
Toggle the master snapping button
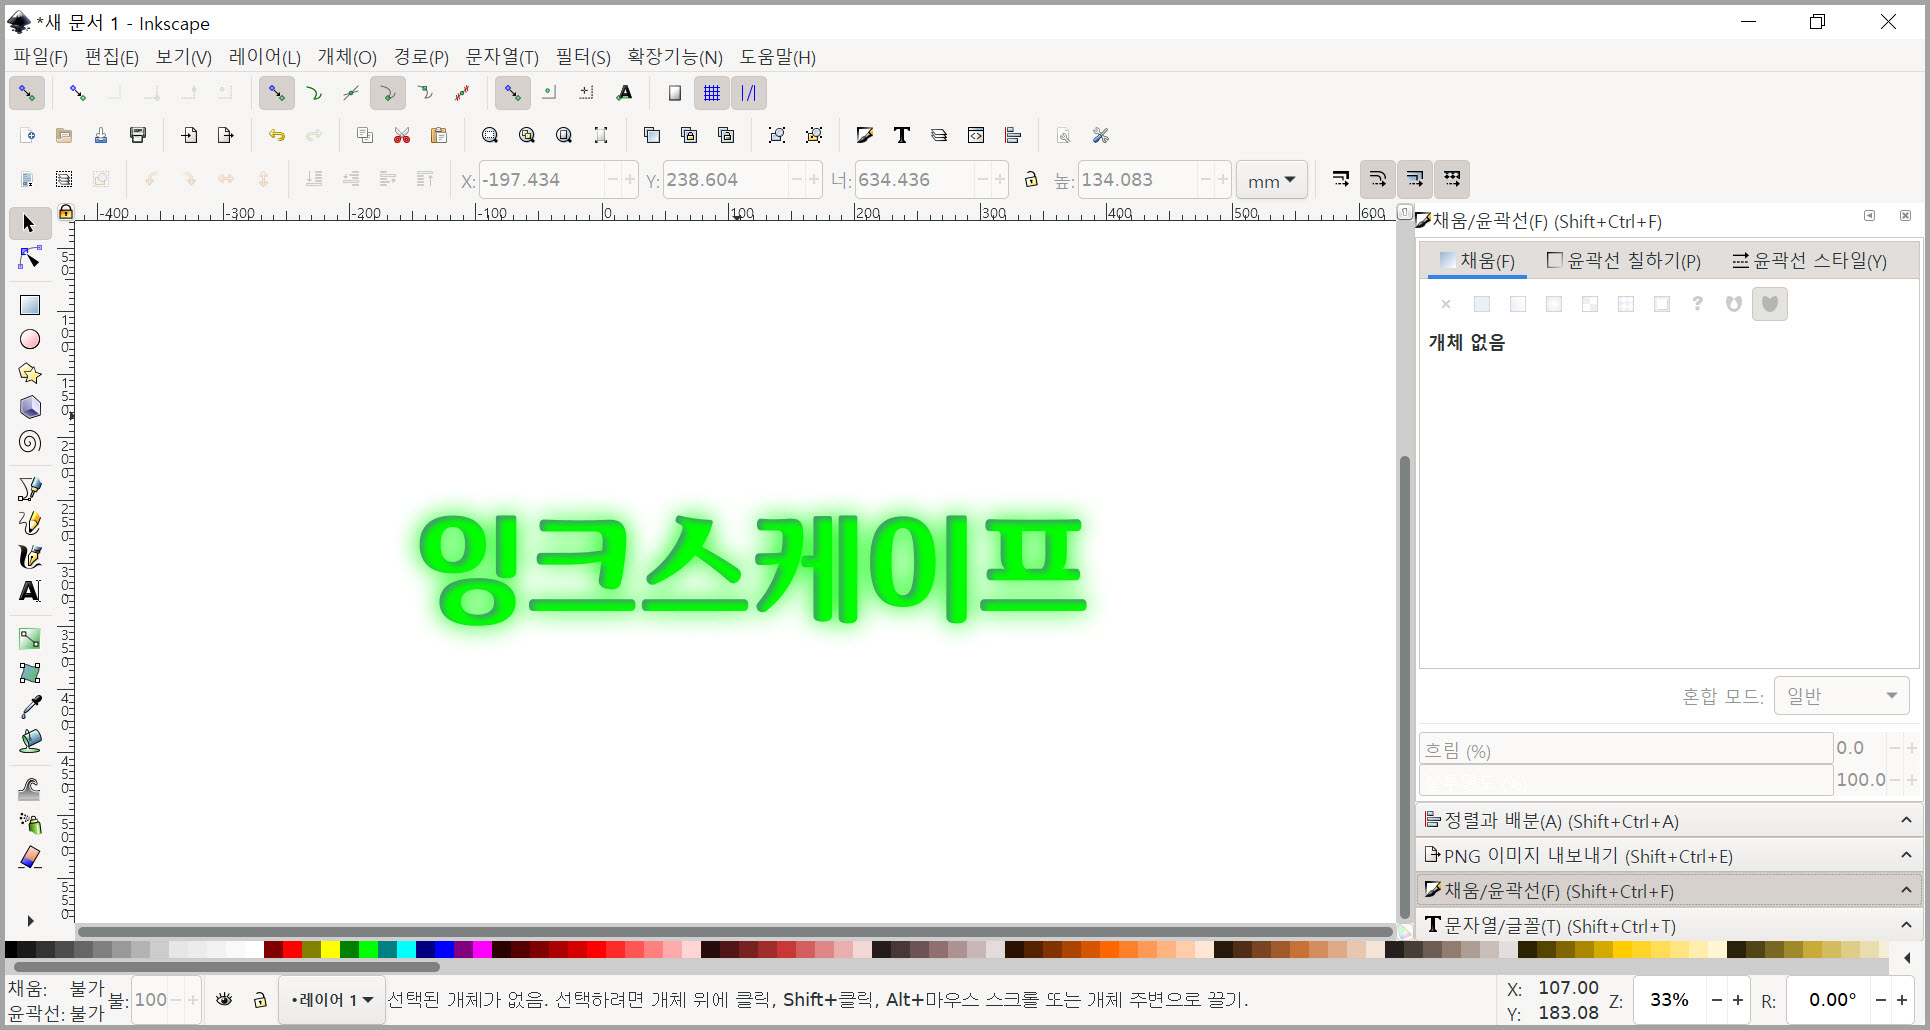(27, 93)
